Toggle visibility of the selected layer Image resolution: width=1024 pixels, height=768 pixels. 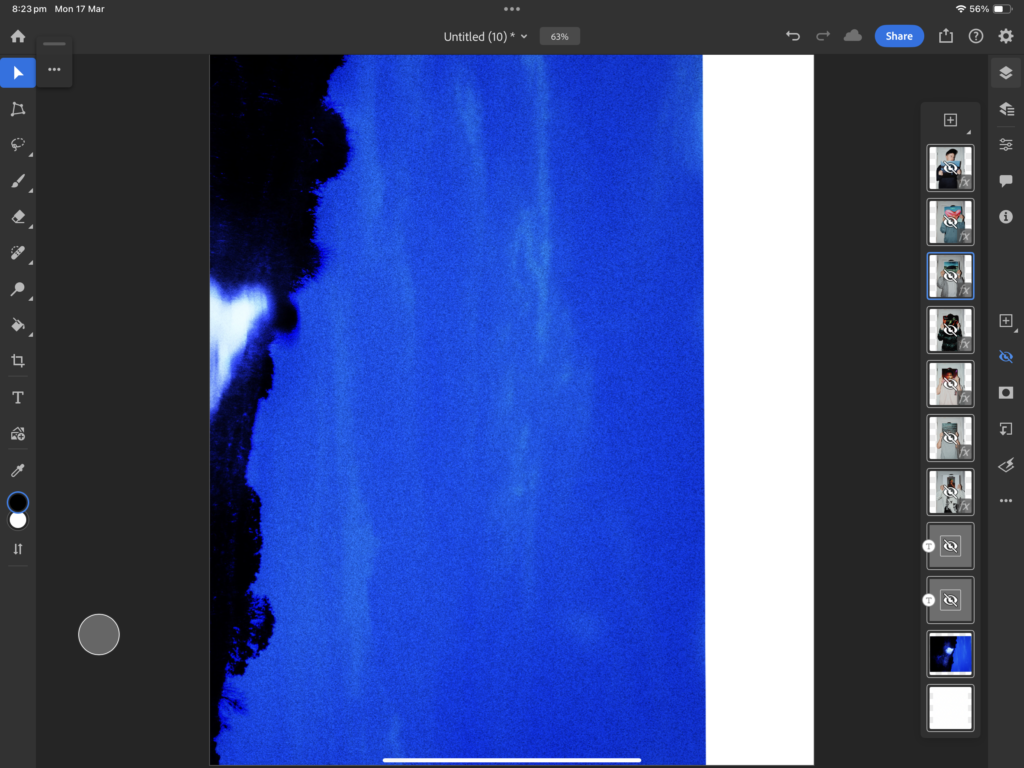pyautogui.click(x=1006, y=357)
